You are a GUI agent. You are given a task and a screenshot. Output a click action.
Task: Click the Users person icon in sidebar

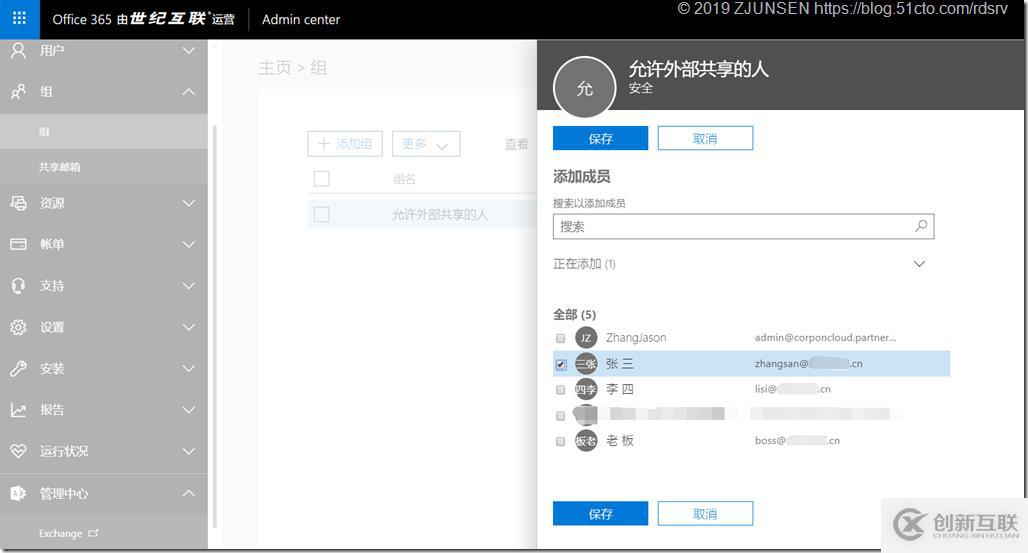19,51
